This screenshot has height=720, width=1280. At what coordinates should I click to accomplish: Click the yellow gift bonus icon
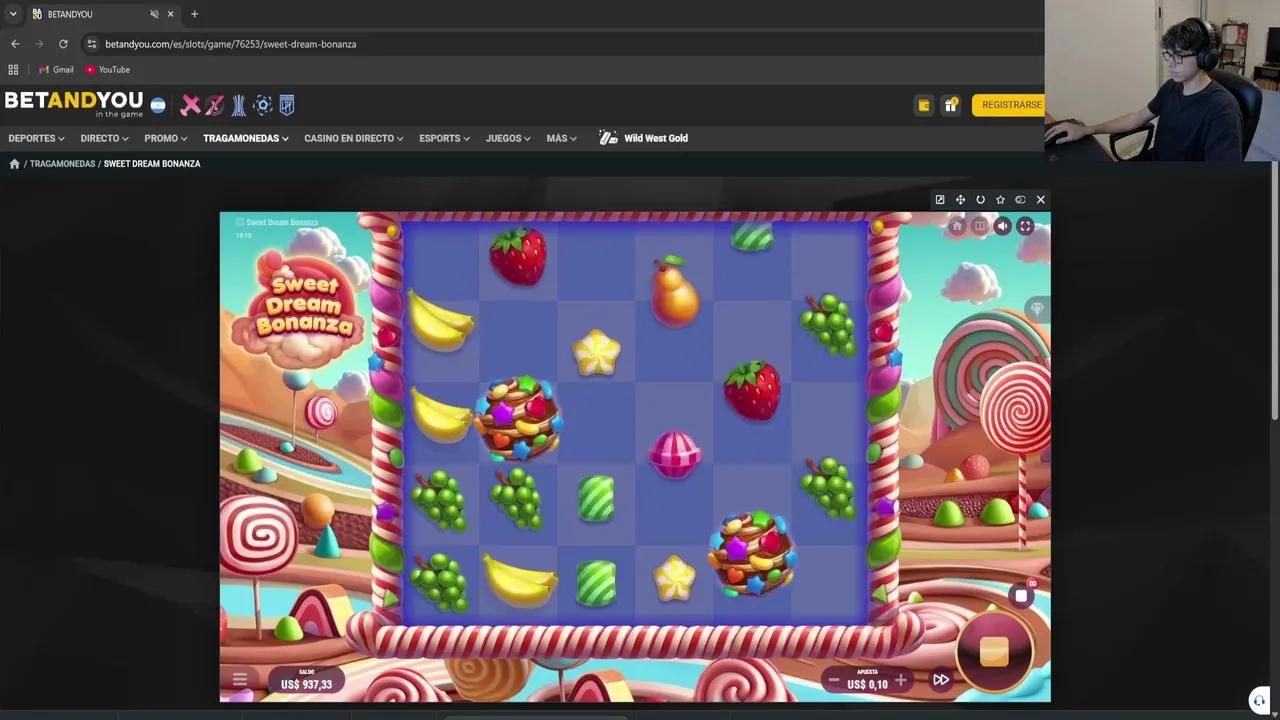point(950,105)
